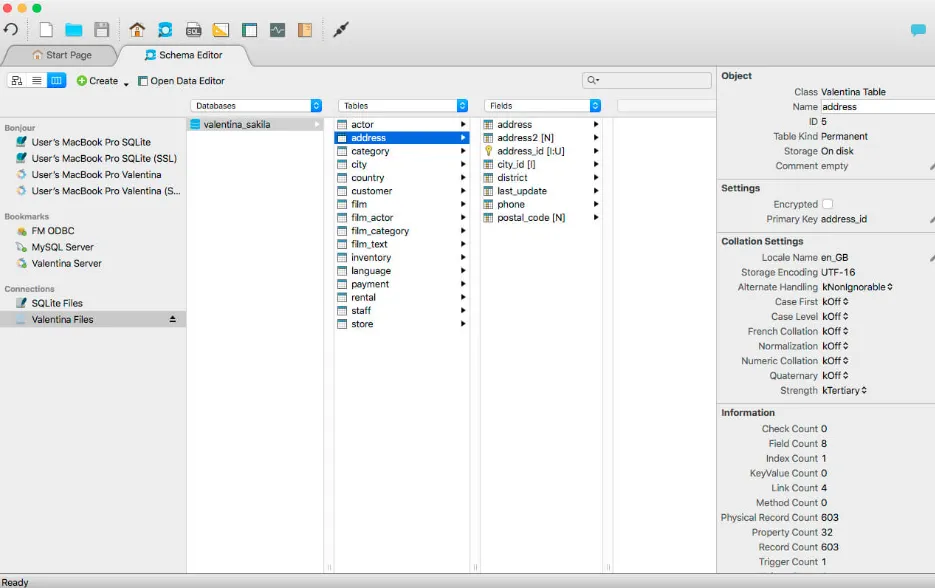Click the Primary Key address_id value
The width and height of the screenshot is (935, 588).
coord(844,219)
